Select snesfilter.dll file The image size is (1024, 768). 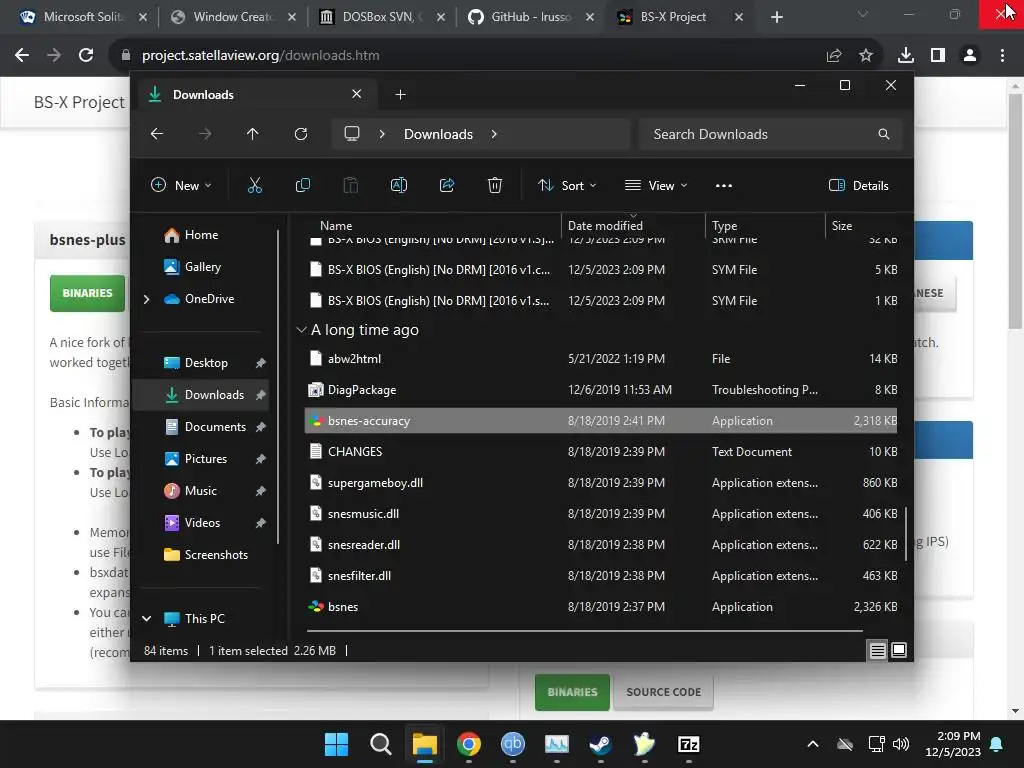tap(601, 576)
